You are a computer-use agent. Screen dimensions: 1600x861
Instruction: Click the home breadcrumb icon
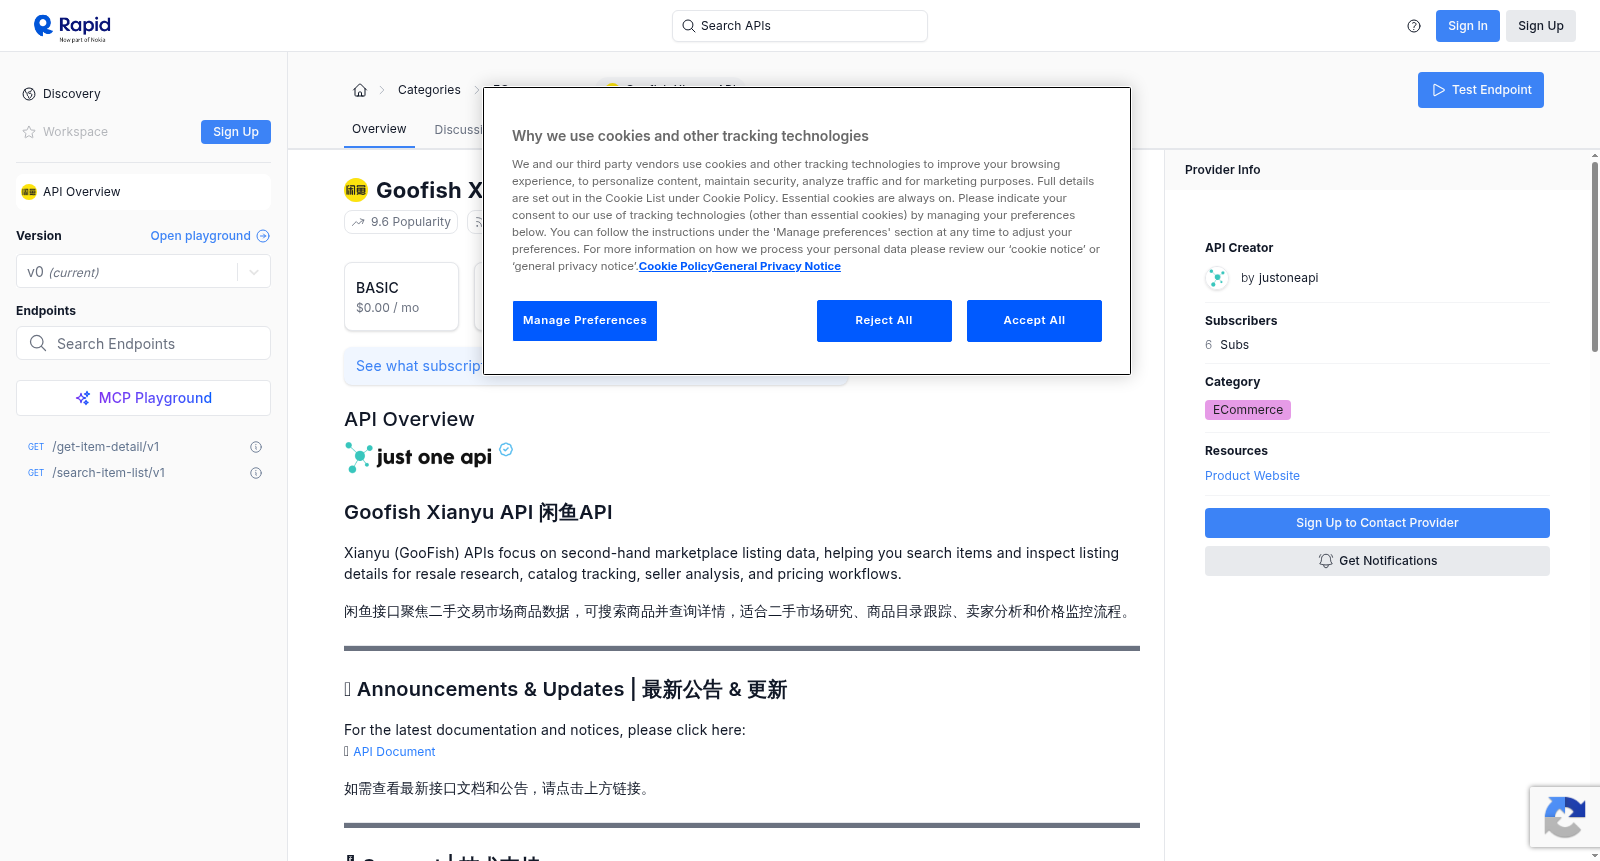(360, 90)
